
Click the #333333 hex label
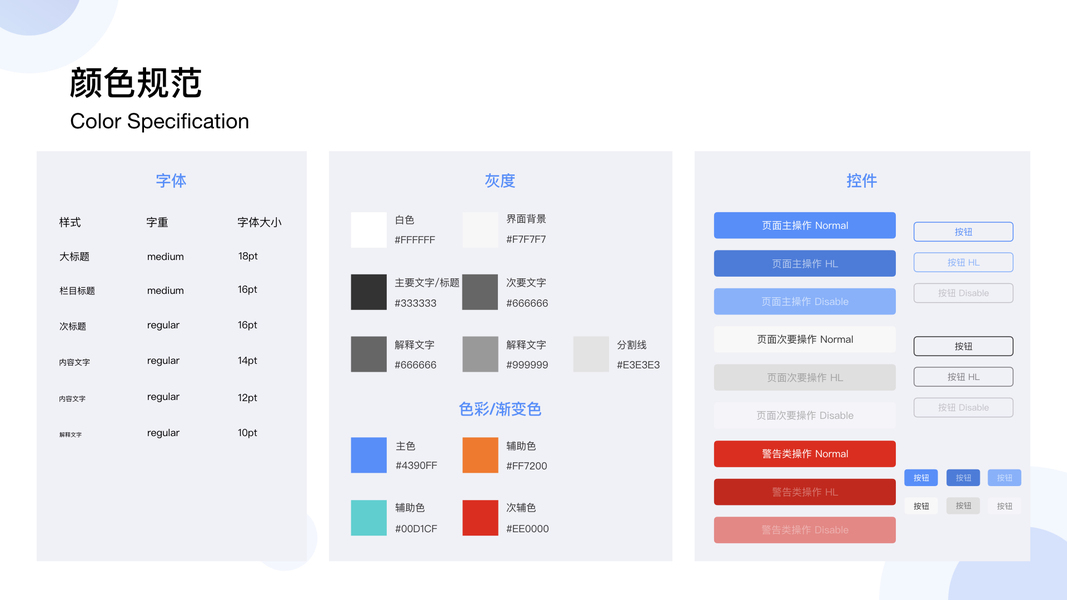[x=416, y=303]
